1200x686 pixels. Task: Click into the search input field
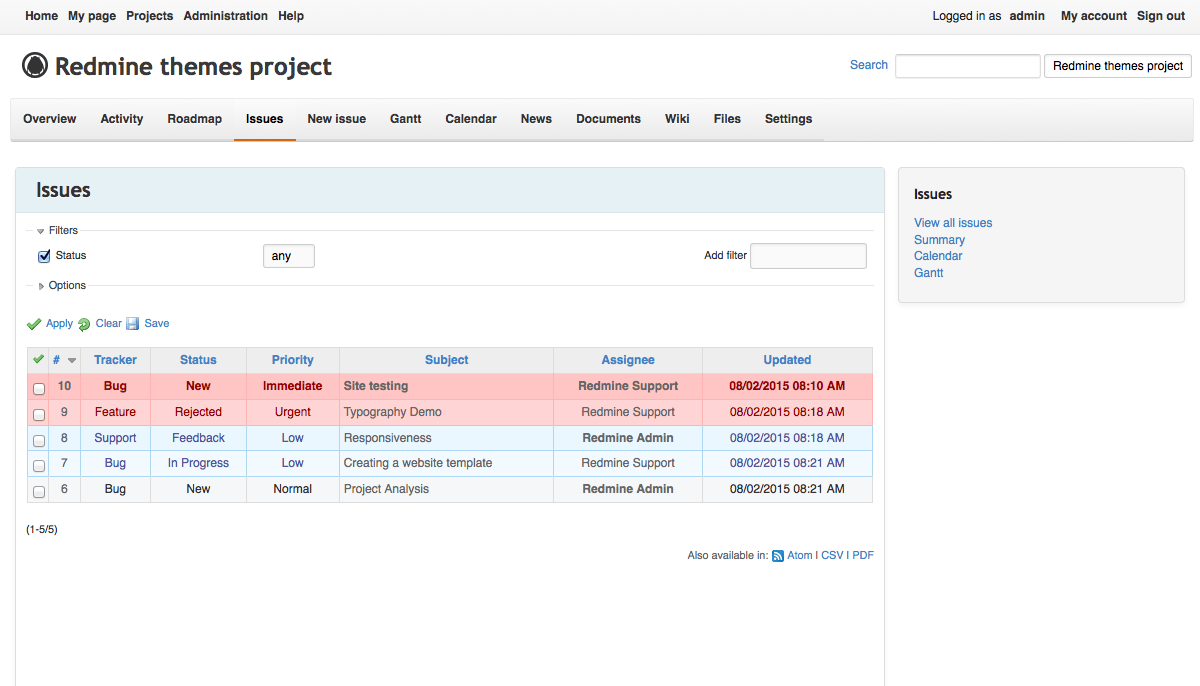point(968,66)
